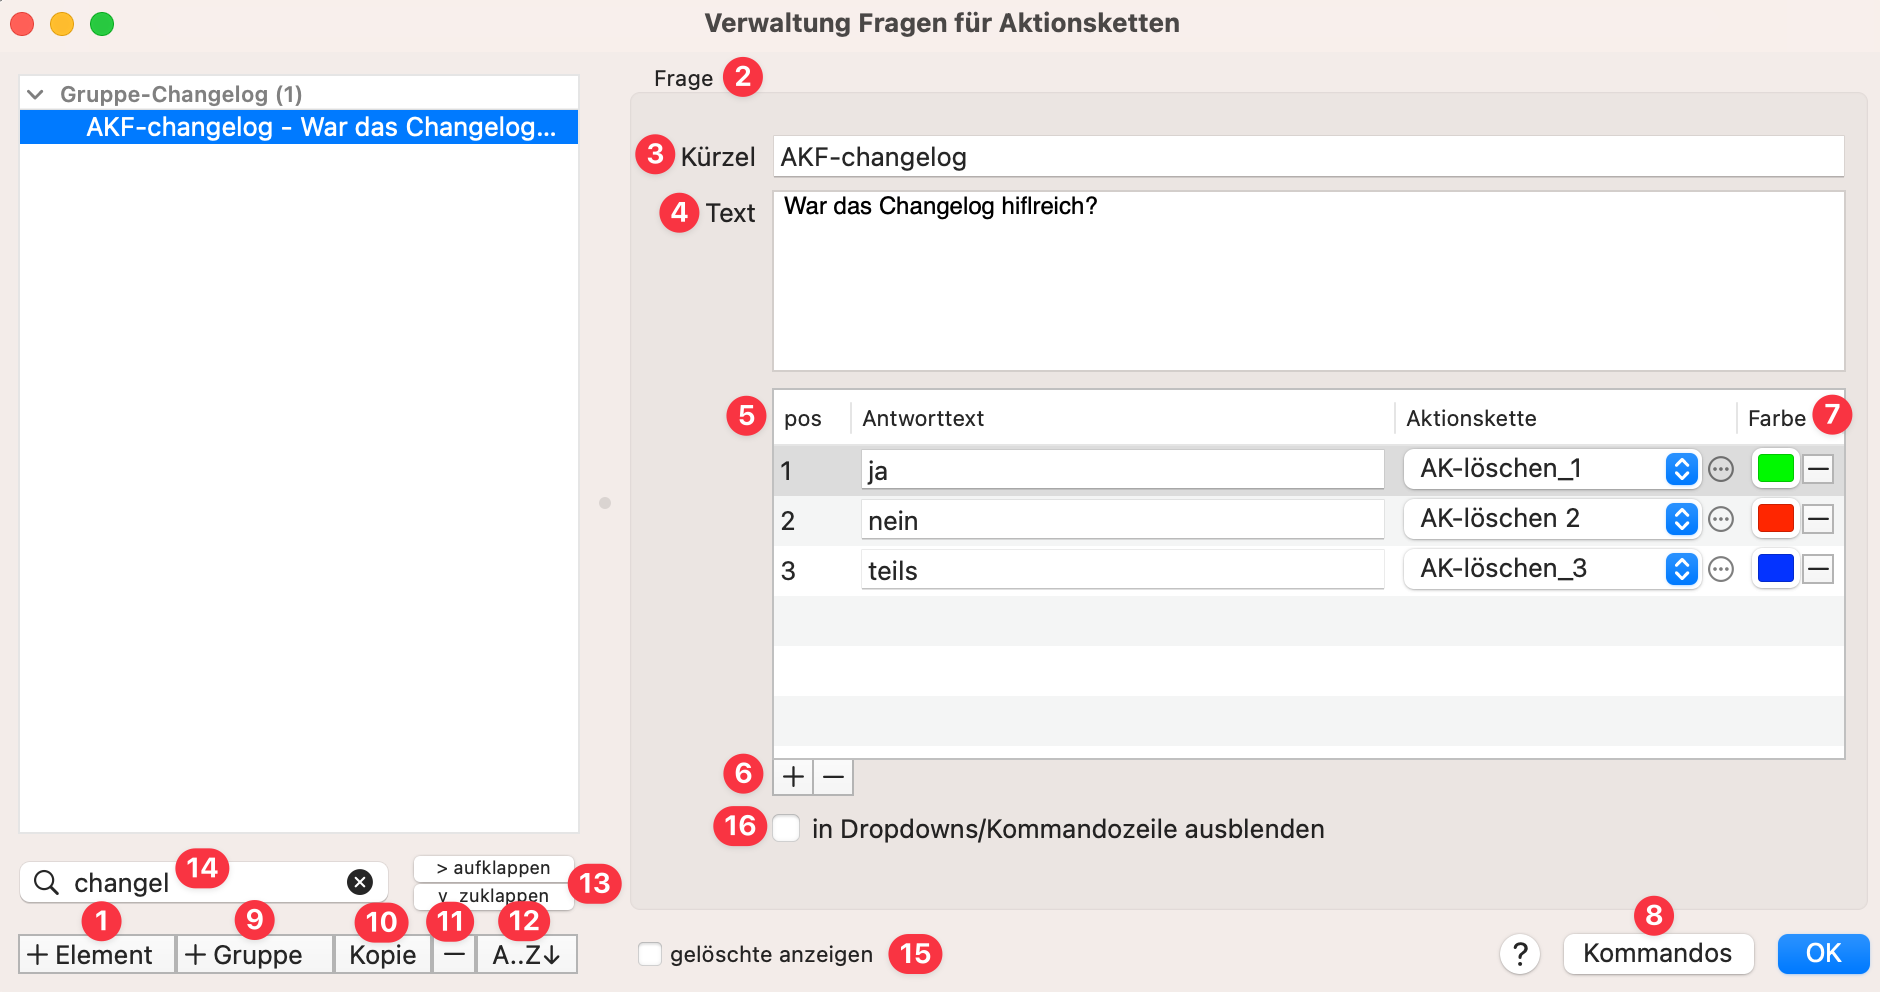Click the answer text field 'ja'

click(1122, 469)
